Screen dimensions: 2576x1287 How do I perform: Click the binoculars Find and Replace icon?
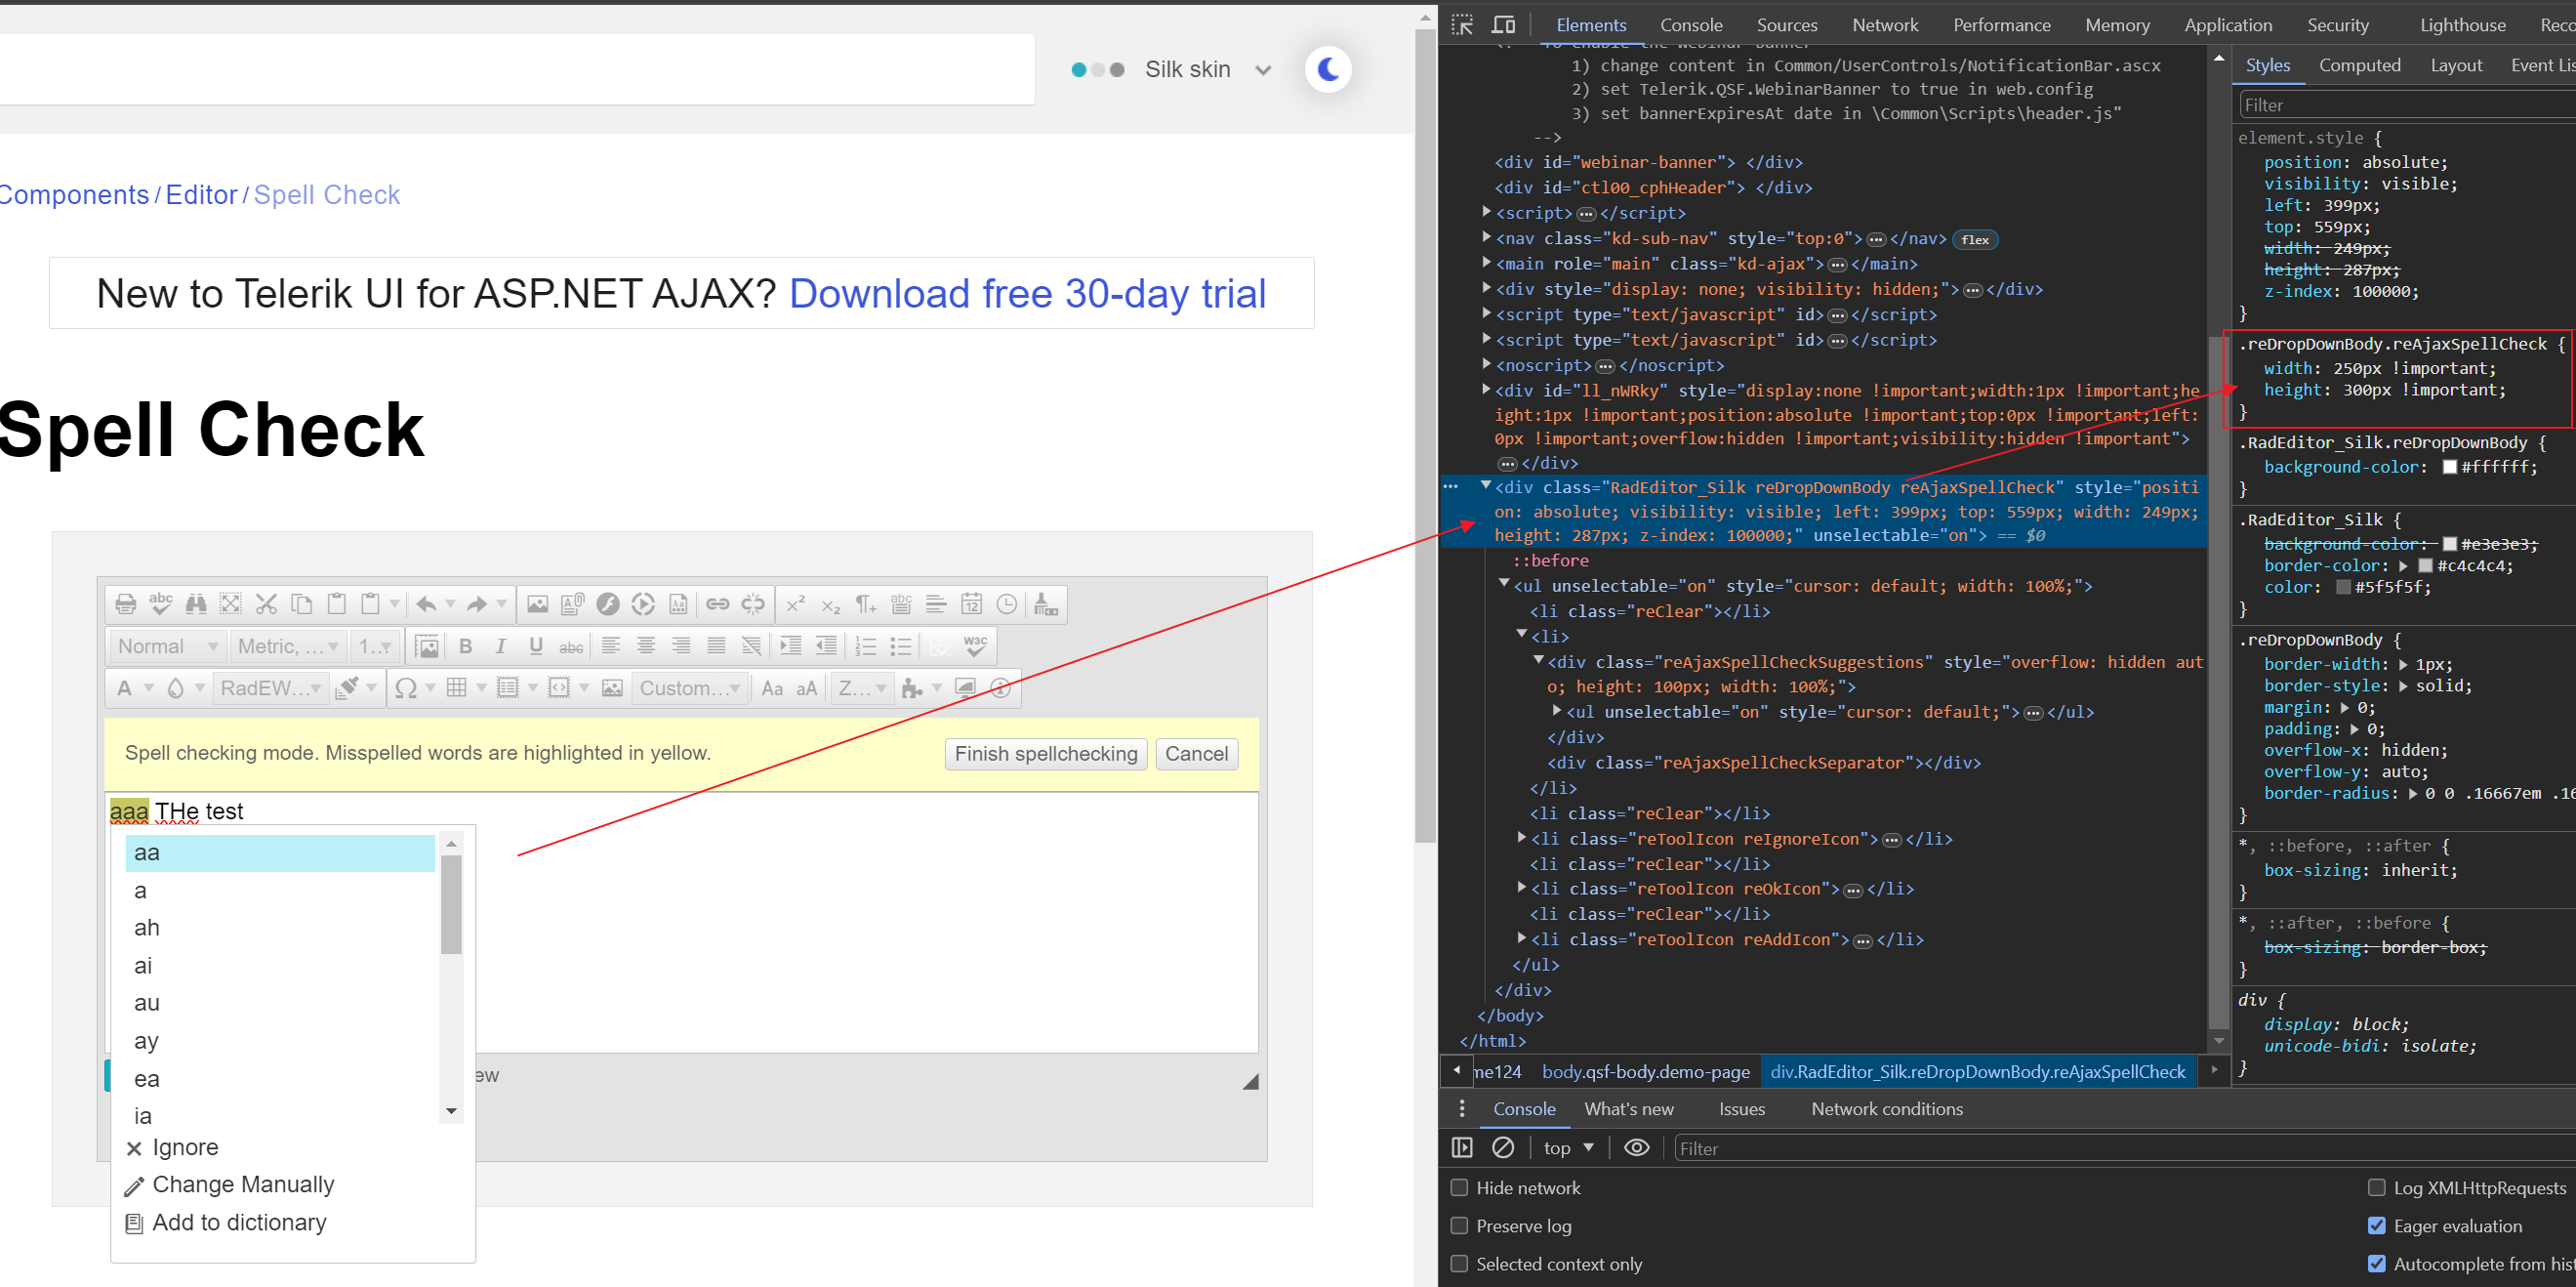tap(196, 604)
